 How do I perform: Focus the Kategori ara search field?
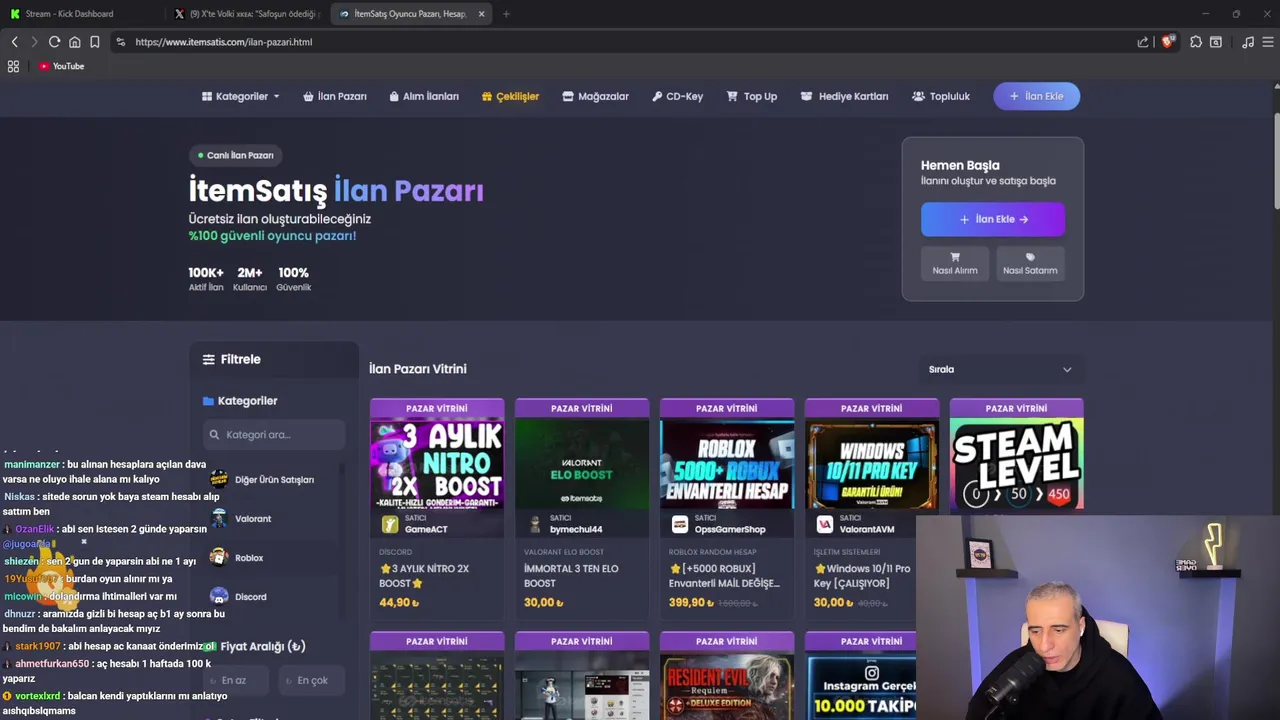tap(273, 434)
